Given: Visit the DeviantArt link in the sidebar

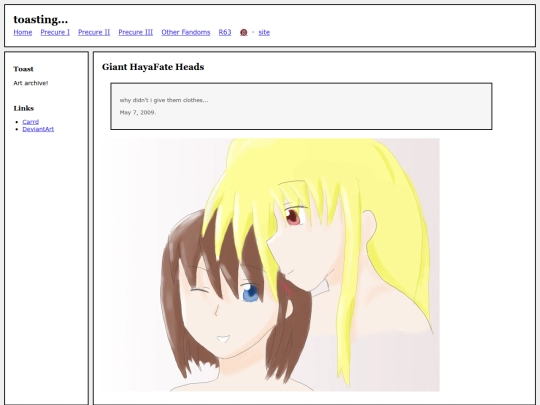Looking at the screenshot, I should pos(38,129).
